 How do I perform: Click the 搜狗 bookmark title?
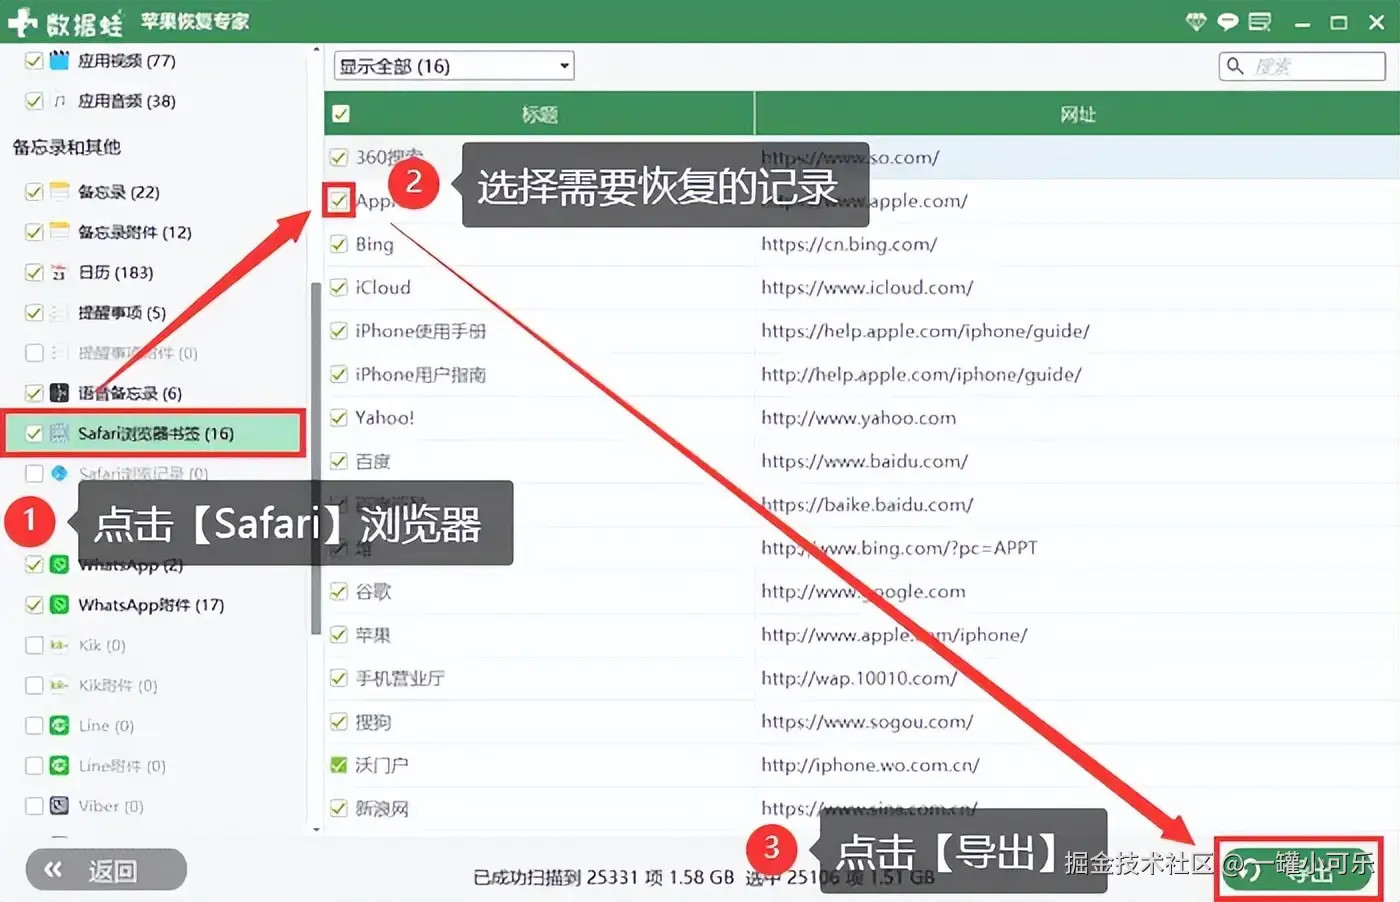pyautogui.click(x=373, y=722)
